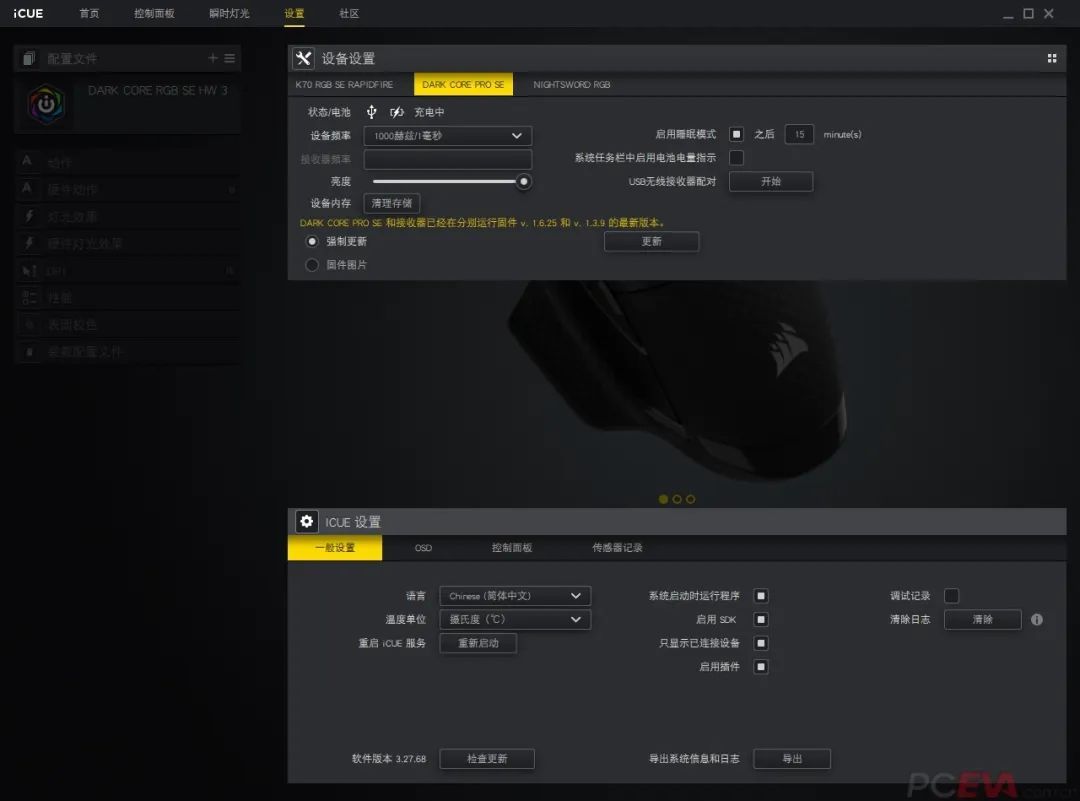Image resolution: width=1080 pixels, height=801 pixels.
Task: Add a new profile with plus icon
Action: [x=213, y=59]
